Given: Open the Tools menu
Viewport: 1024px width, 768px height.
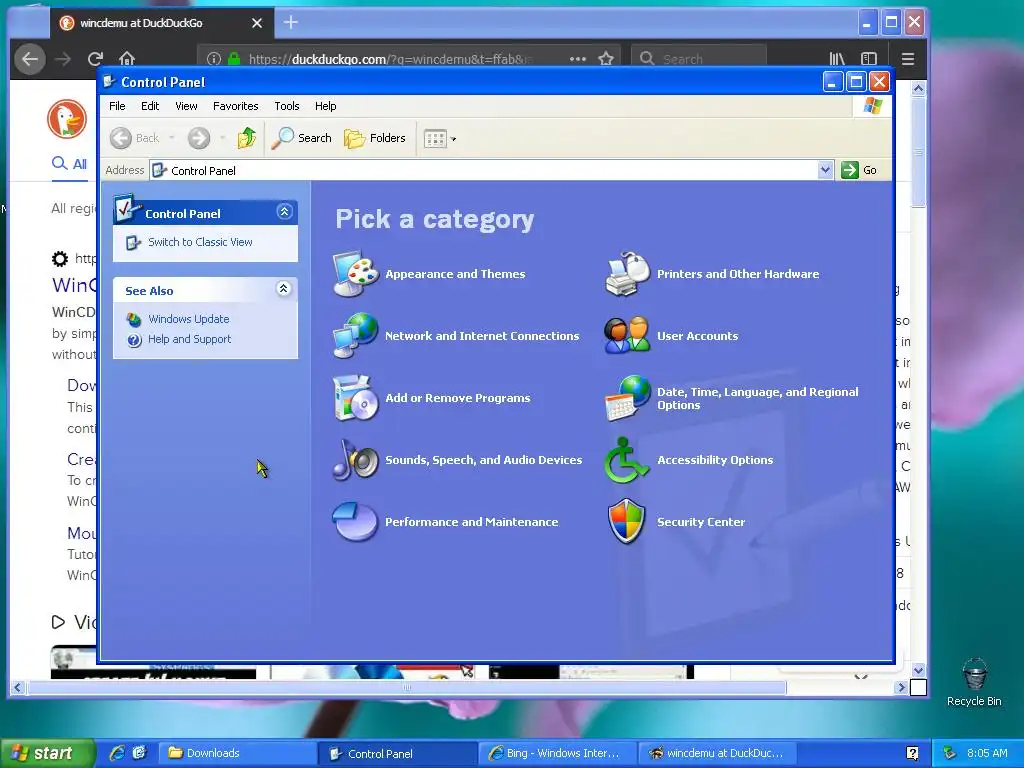Looking at the screenshot, I should tap(287, 106).
